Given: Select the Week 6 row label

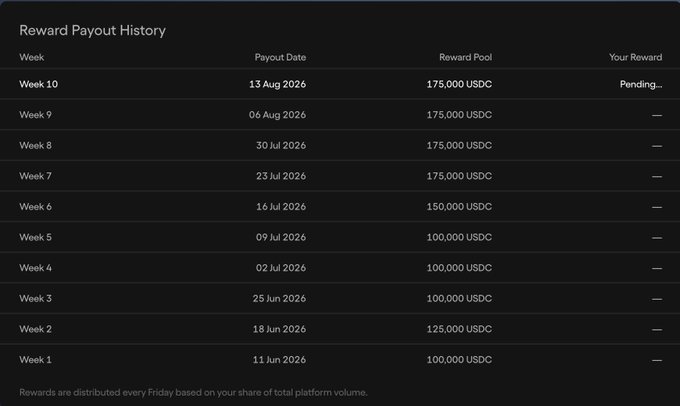Looking at the screenshot, I should [35, 206].
